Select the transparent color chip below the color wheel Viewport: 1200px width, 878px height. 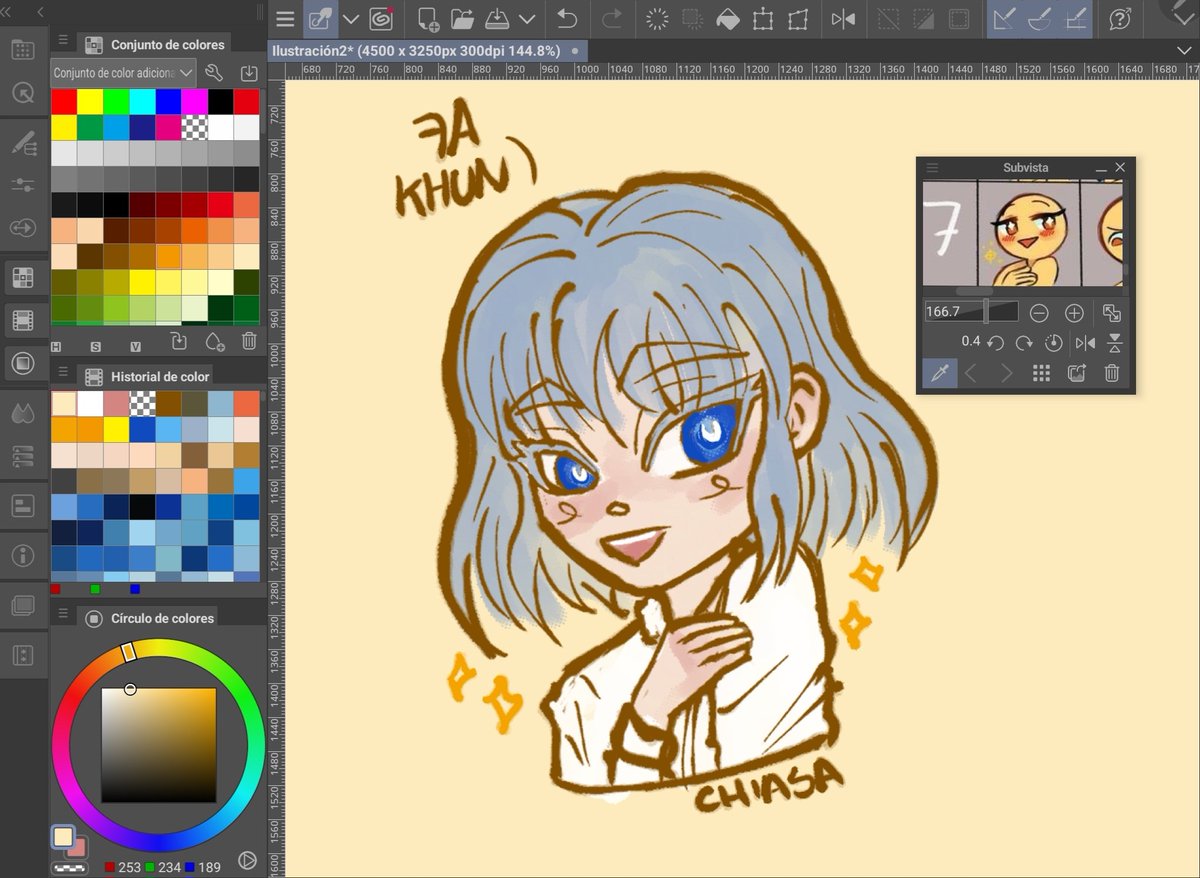click(x=68, y=867)
